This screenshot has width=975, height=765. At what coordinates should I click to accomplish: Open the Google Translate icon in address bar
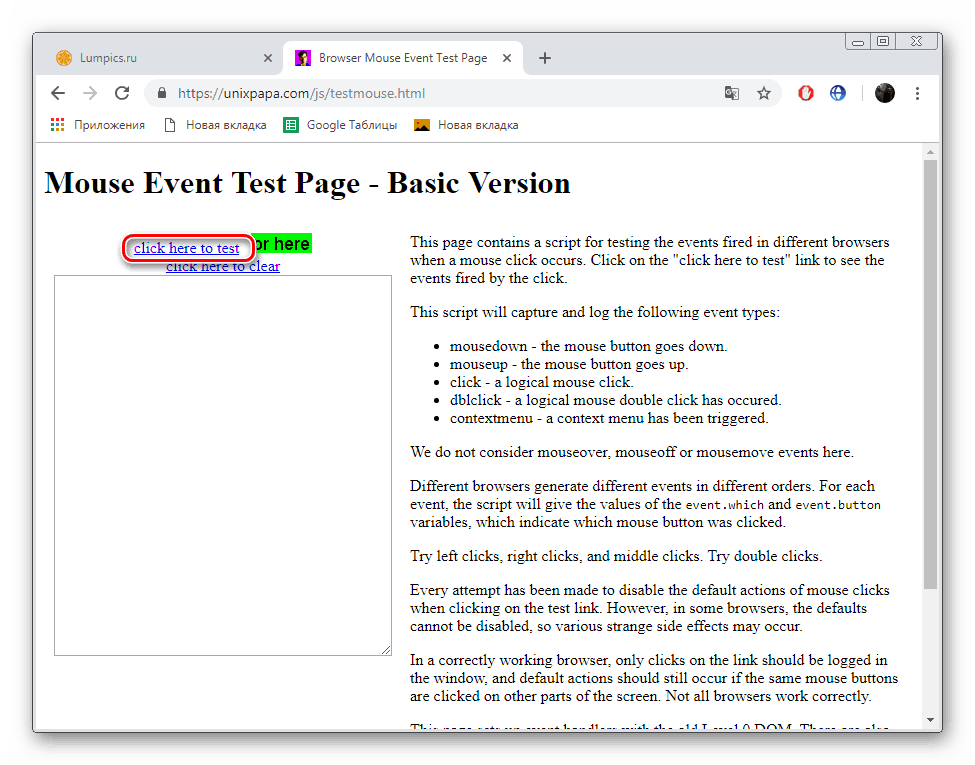coord(731,92)
